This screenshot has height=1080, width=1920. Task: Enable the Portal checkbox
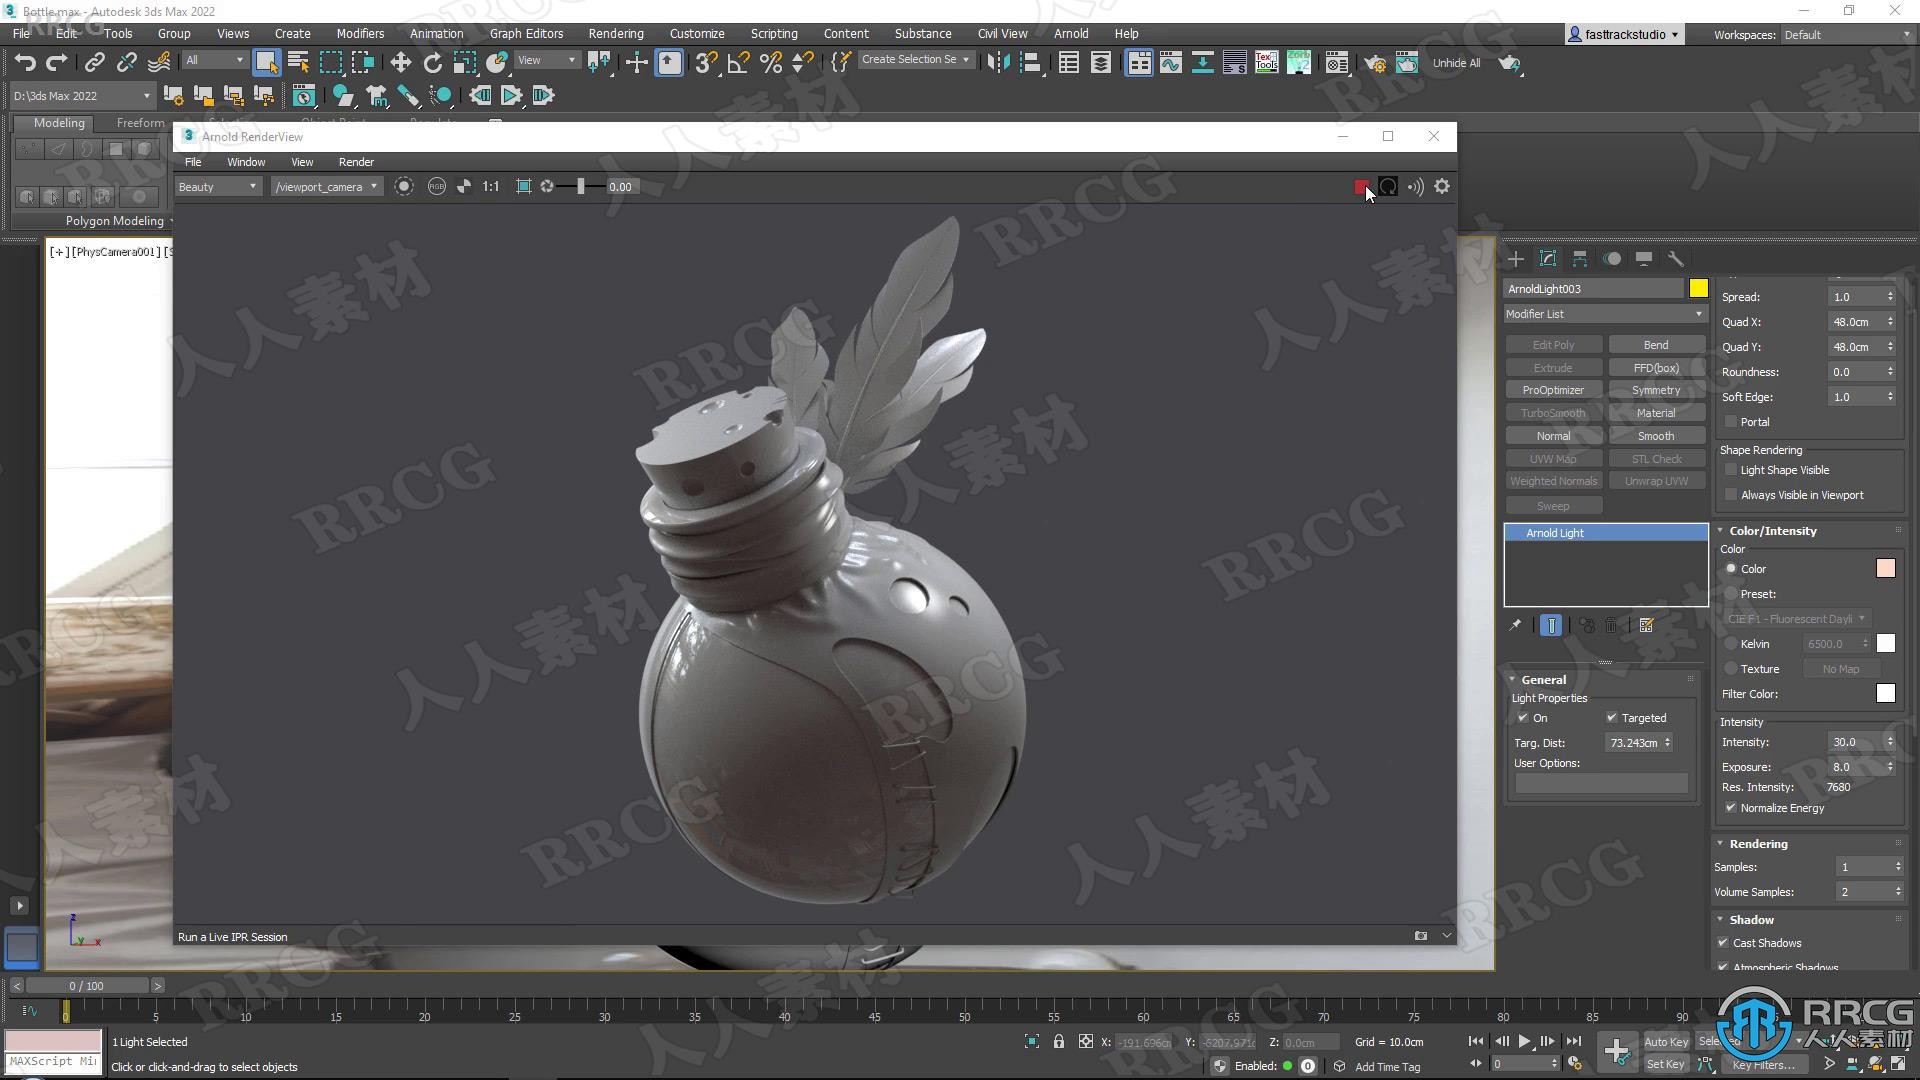(x=1731, y=422)
